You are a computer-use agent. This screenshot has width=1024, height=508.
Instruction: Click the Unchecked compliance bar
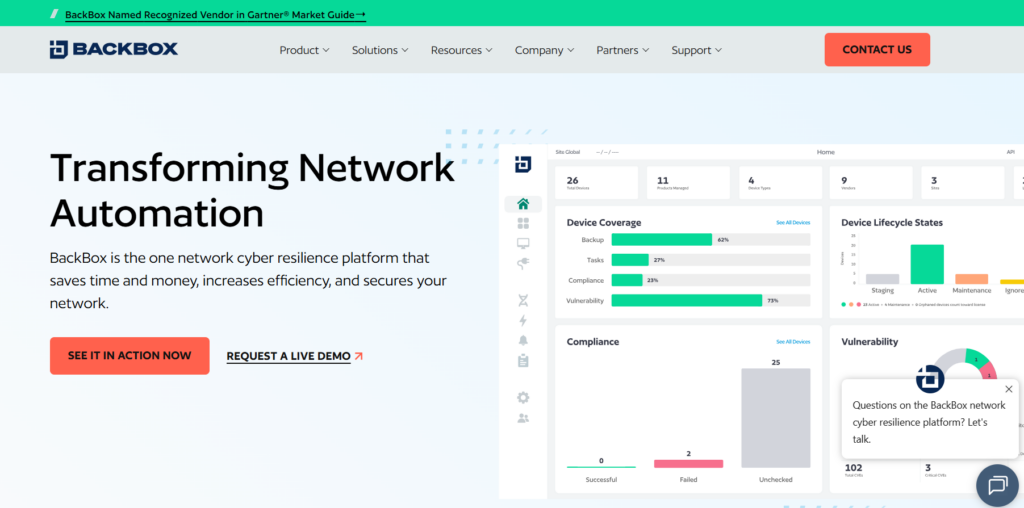pos(776,418)
